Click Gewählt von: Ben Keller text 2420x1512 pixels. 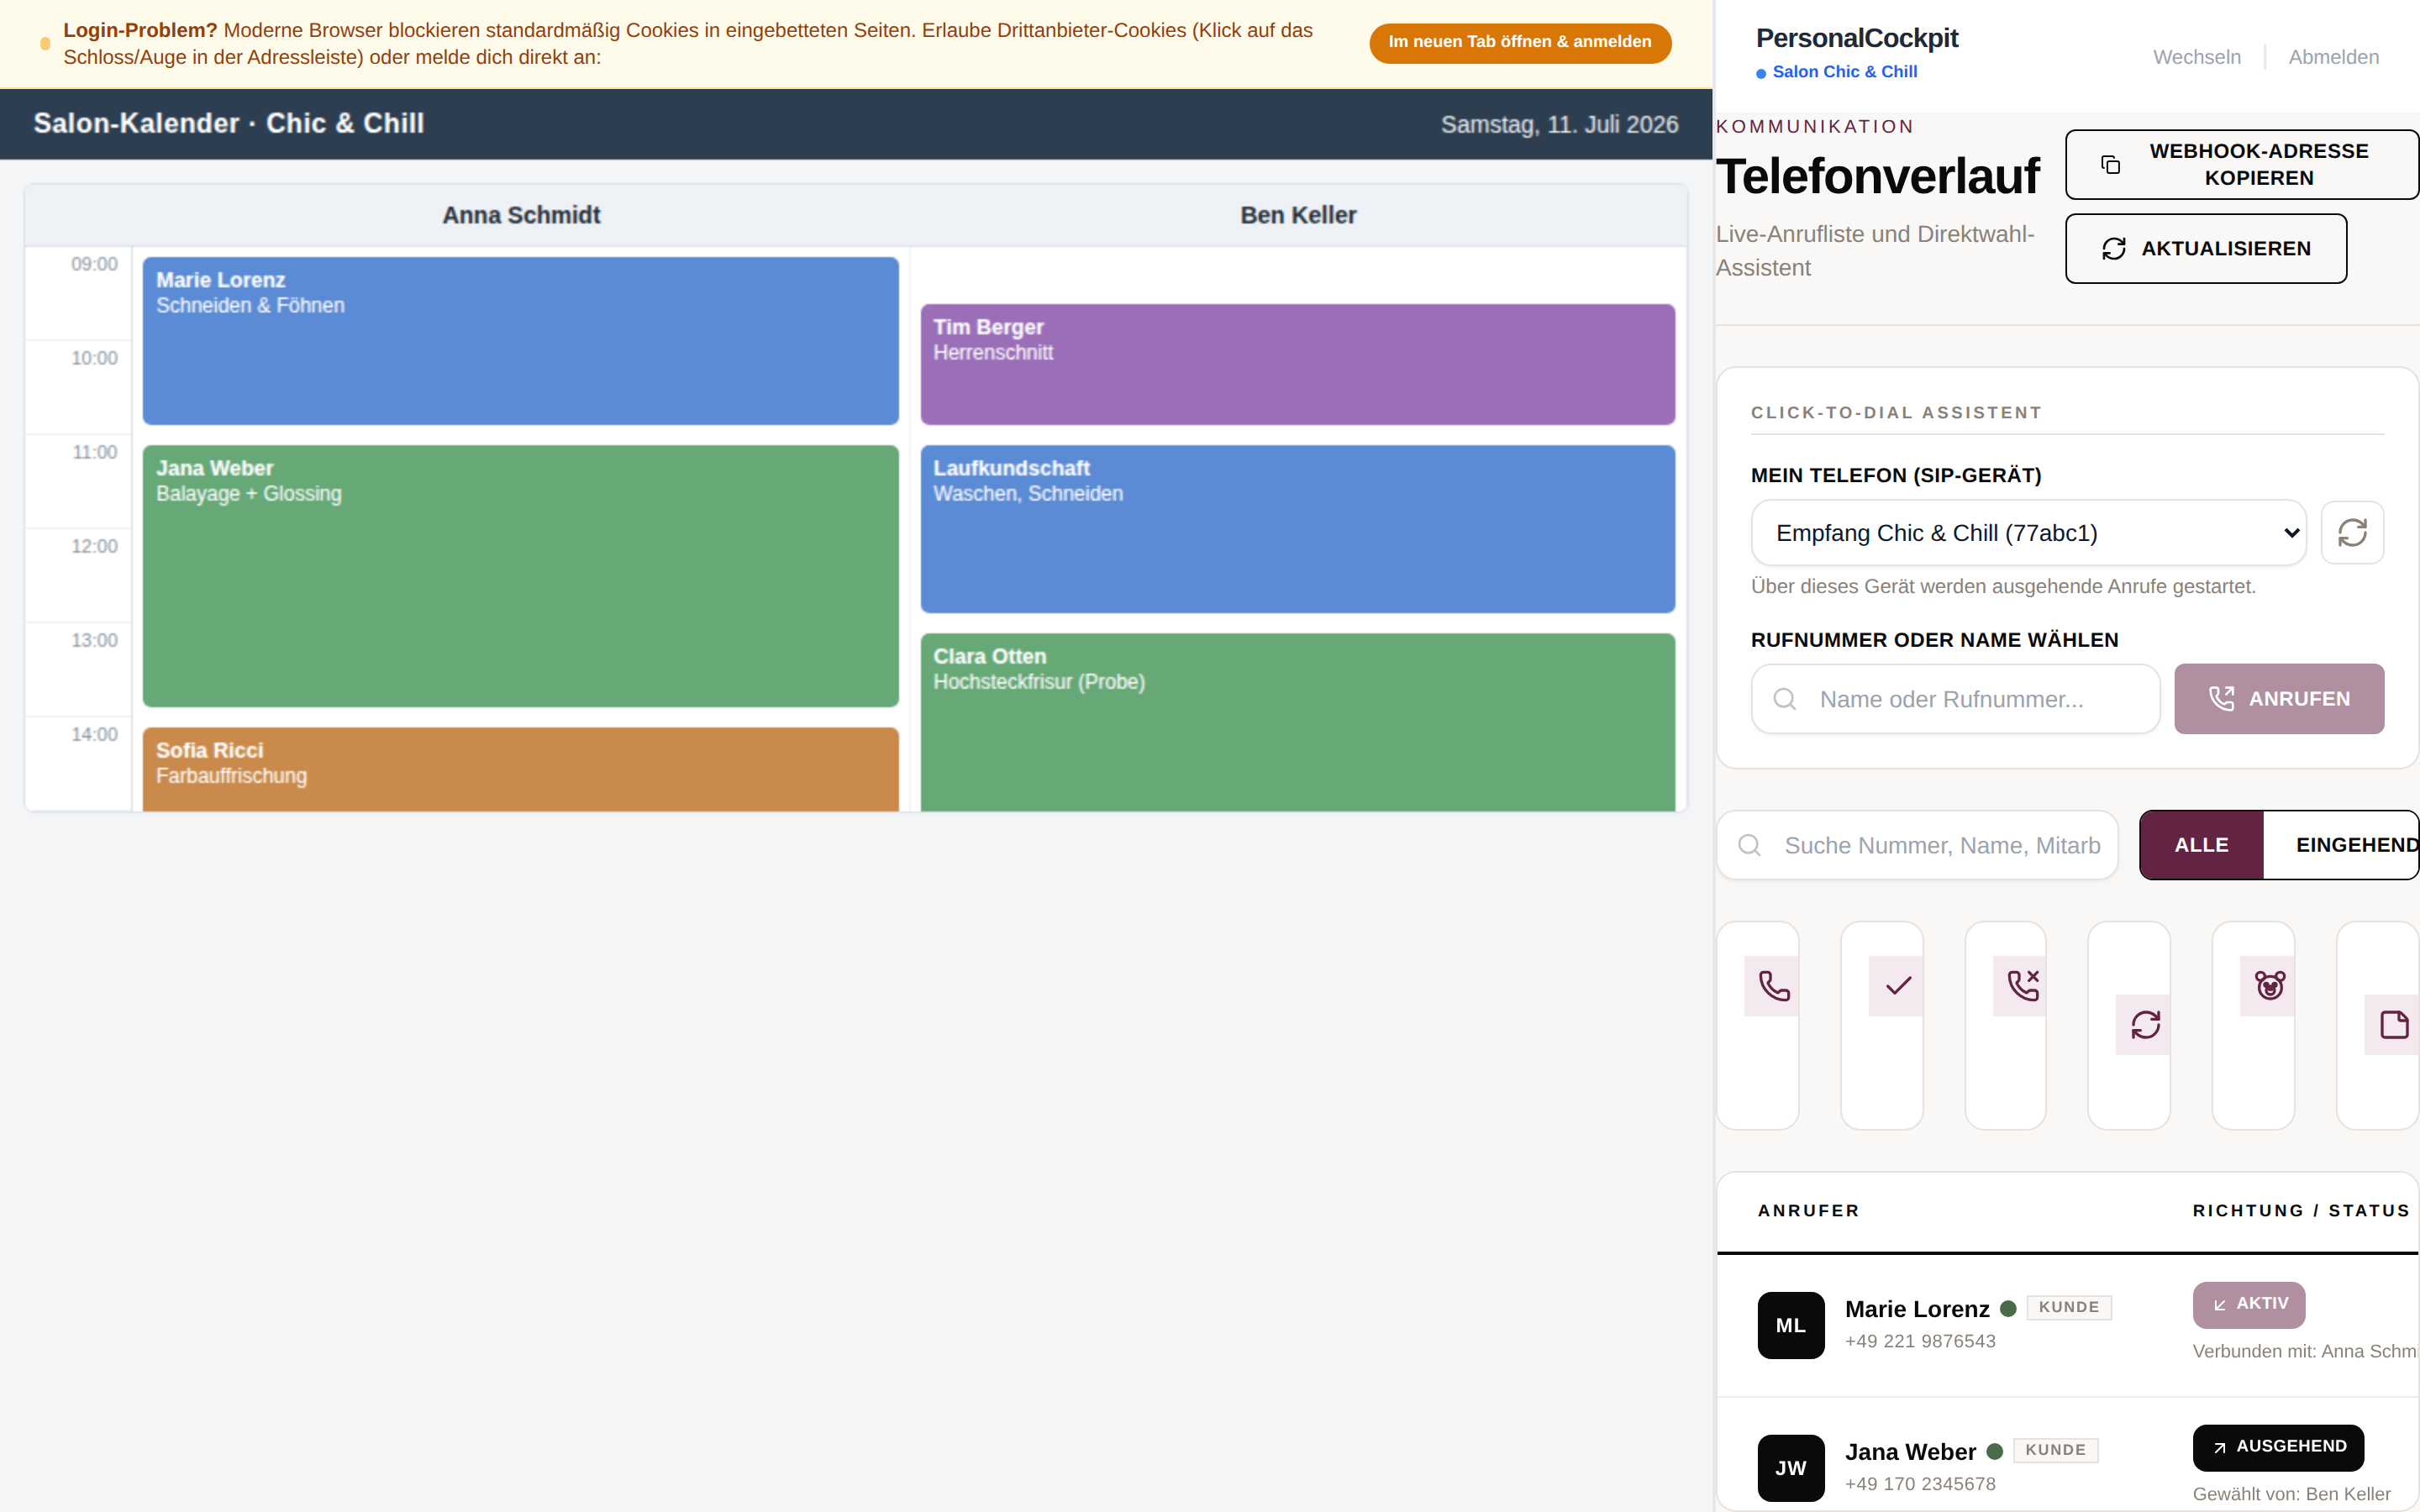pos(2291,1494)
